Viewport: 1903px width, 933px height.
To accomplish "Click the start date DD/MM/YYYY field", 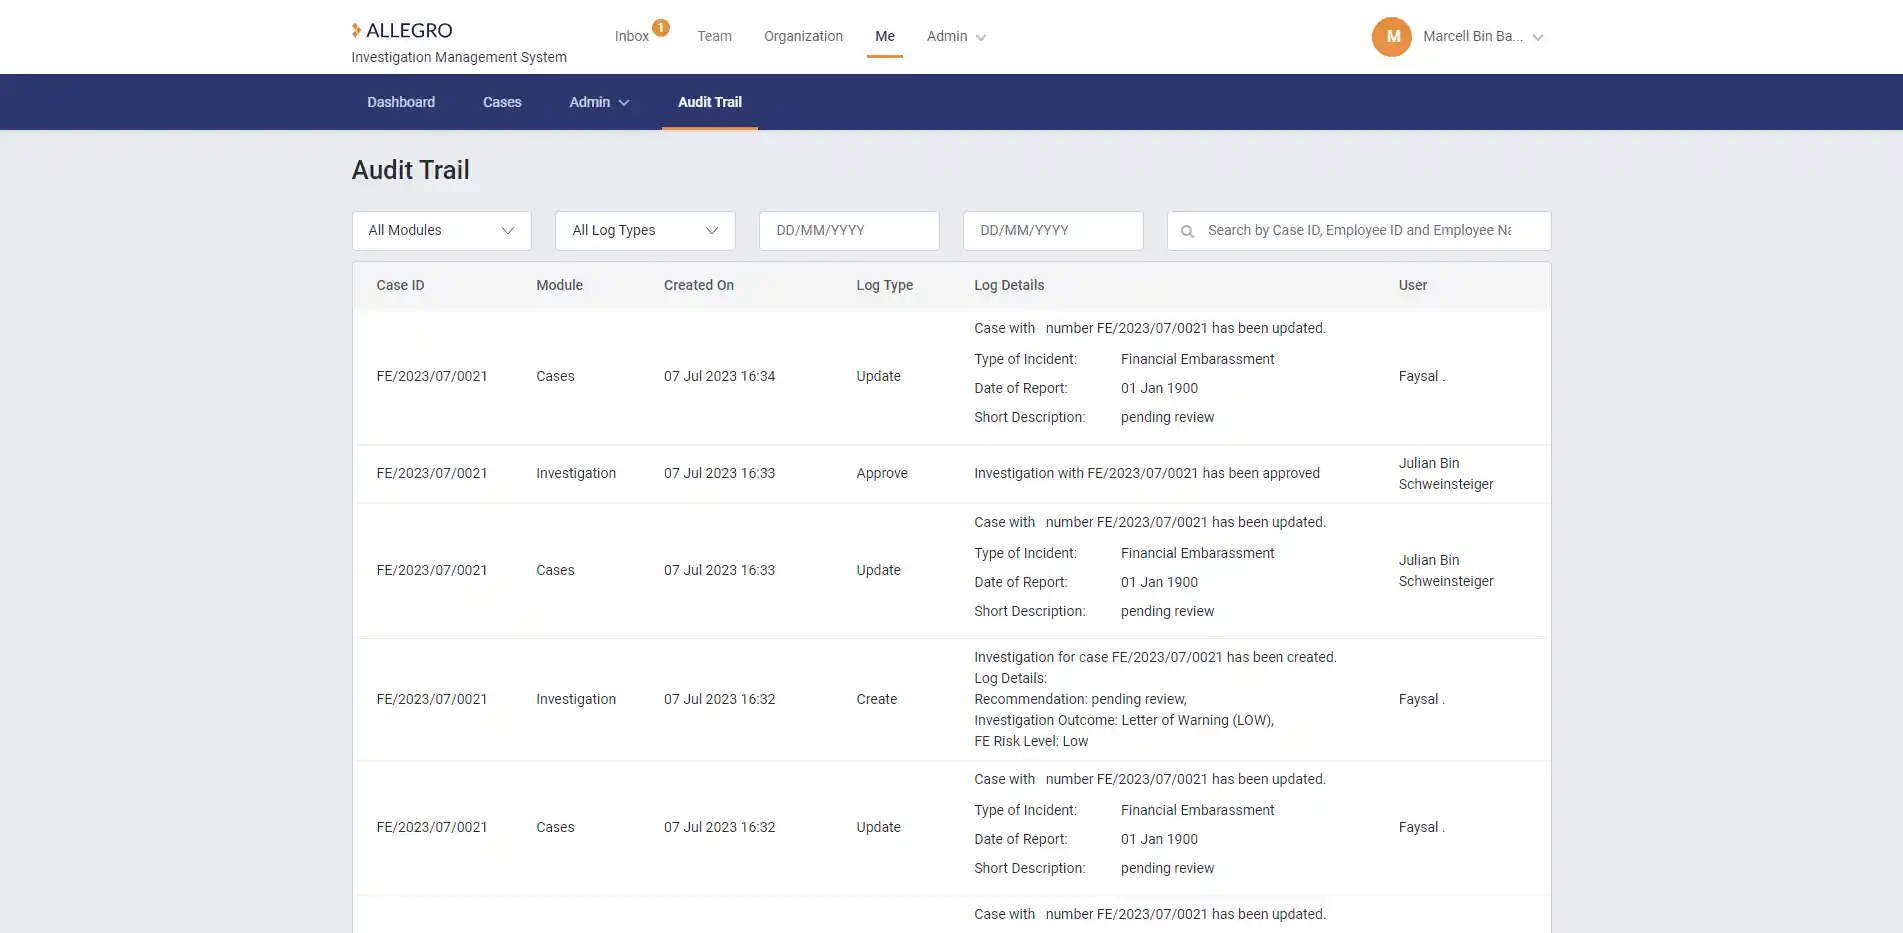I will pos(849,230).
